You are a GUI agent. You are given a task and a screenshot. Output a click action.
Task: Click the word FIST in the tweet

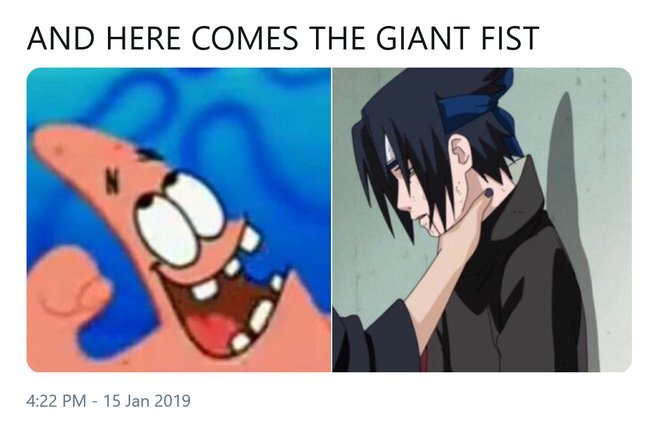coord(510,38)
